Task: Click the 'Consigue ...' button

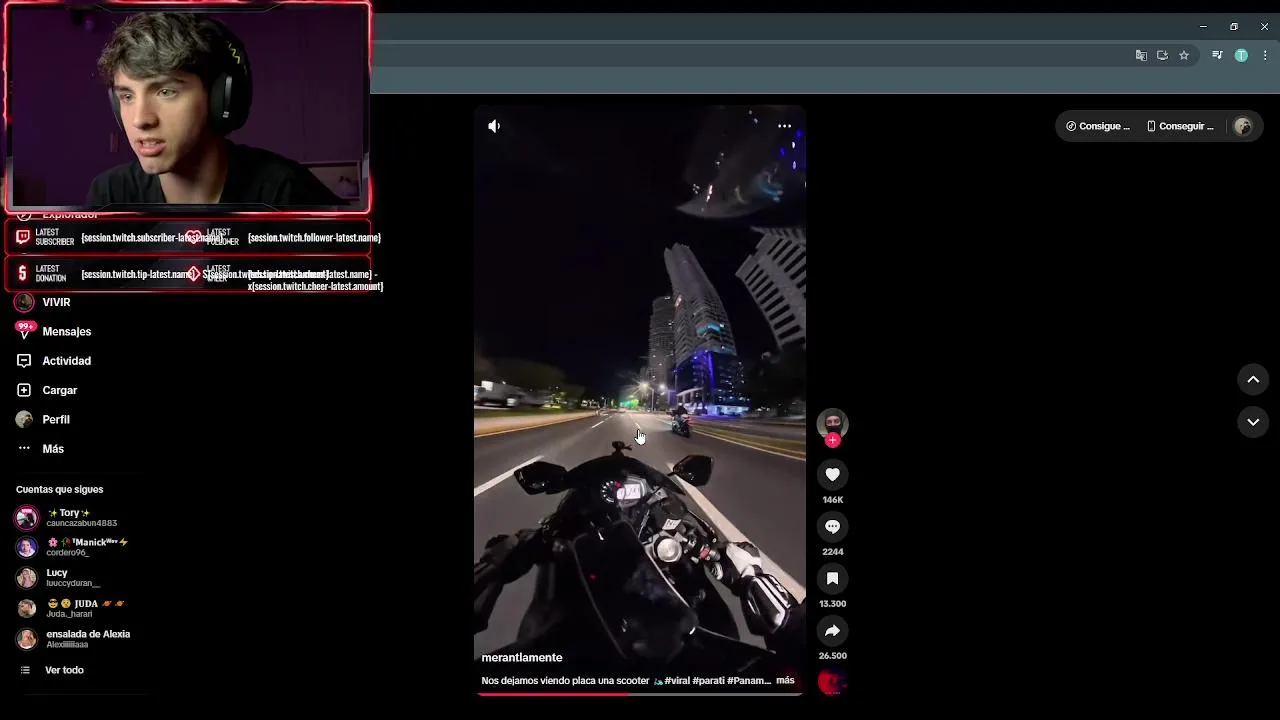Action: click(x=1098, y=126)
